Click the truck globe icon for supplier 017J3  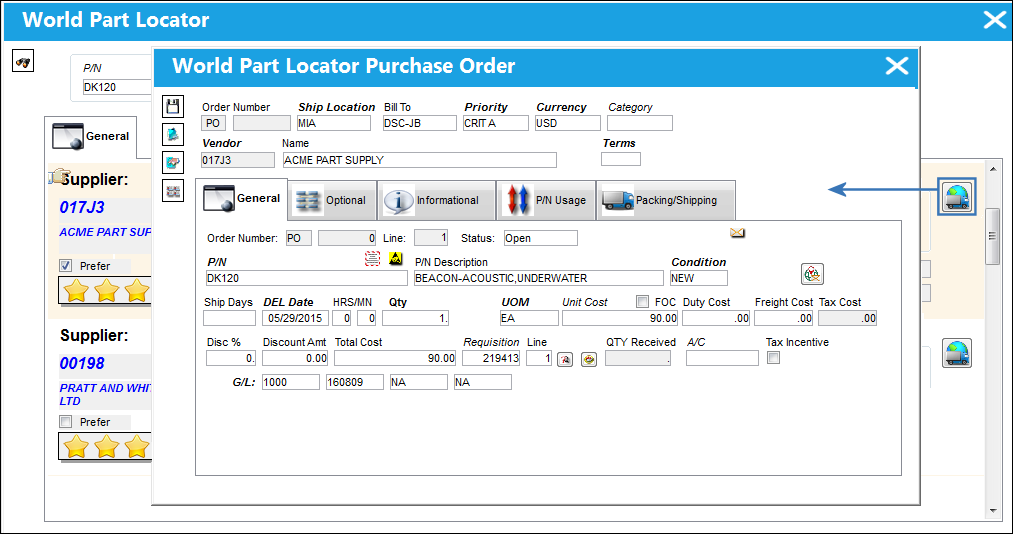pyautogui.click(x=957, y=197)
